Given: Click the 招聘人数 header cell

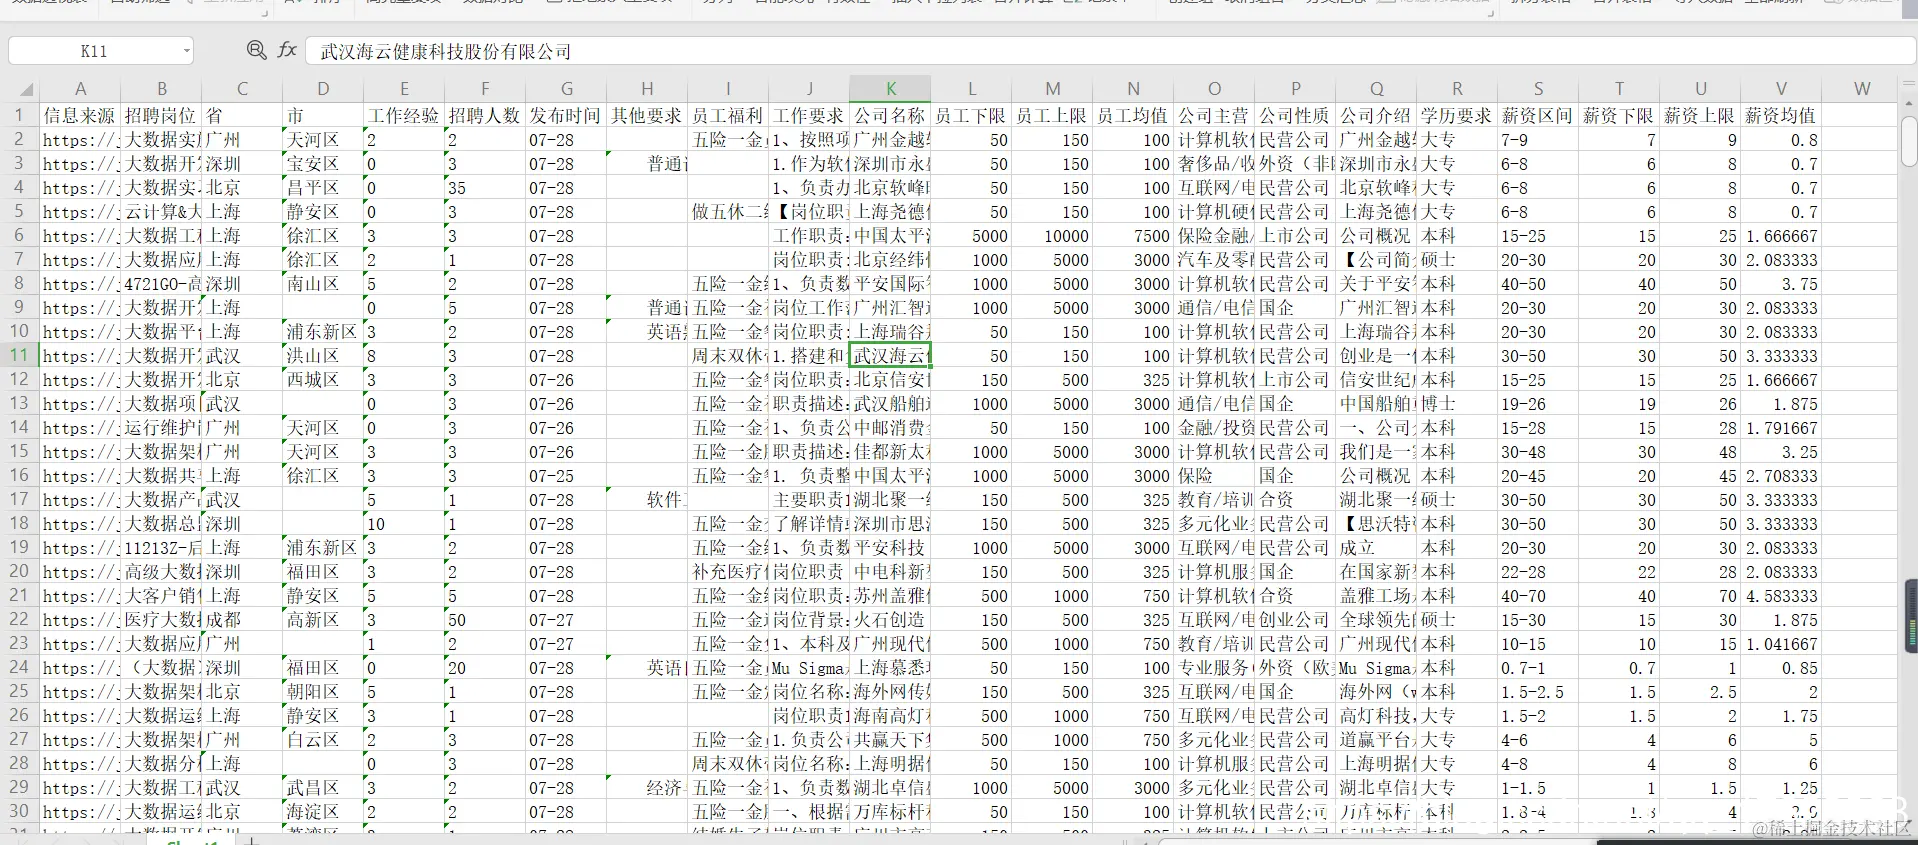Looking at the screenshot, I should tap(485, 116).
